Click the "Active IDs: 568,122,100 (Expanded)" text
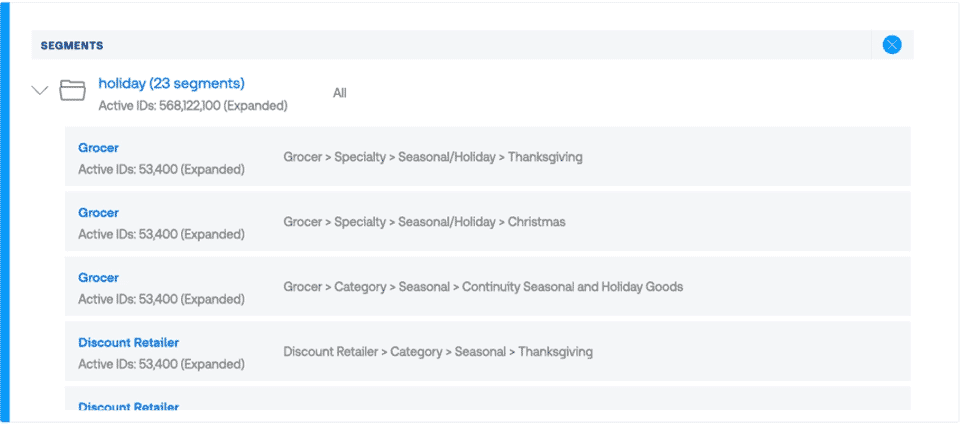Viewport: 960px width, 424px height. coord(193,105)
